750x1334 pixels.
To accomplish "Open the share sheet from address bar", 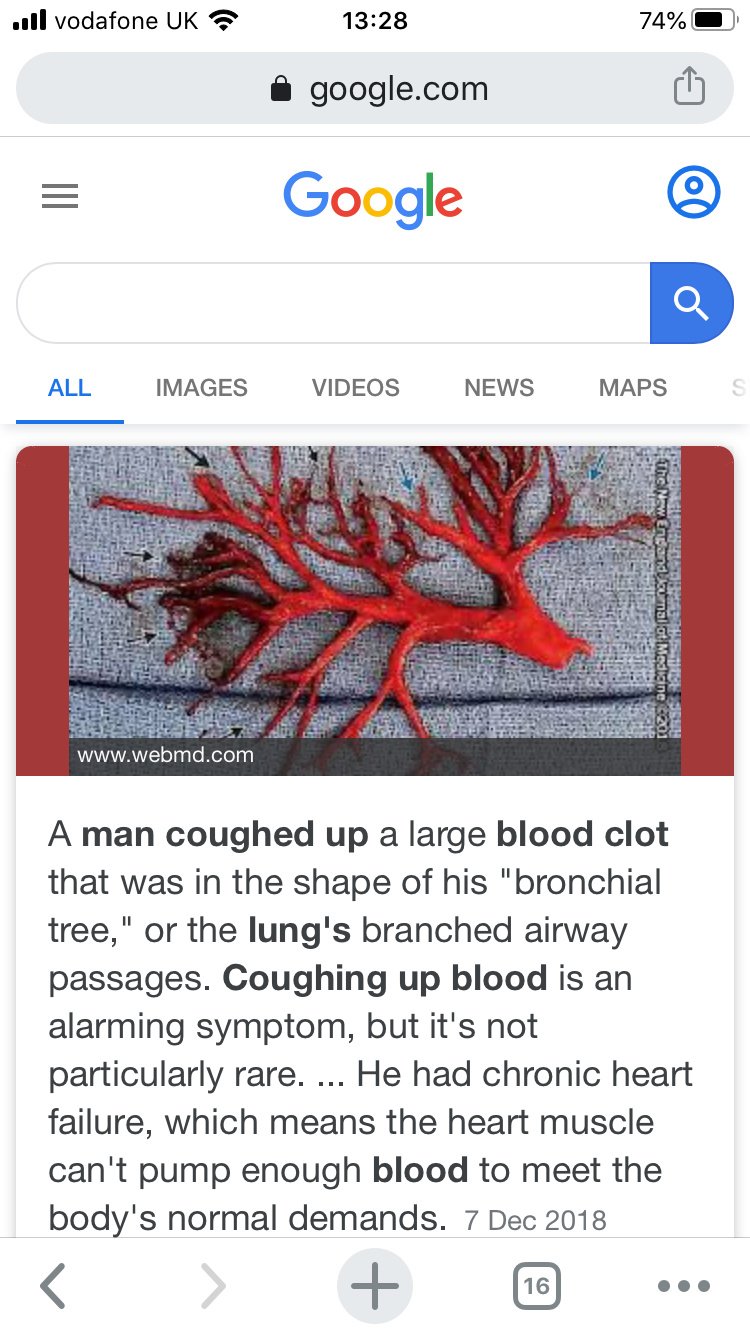I will 689,88.
